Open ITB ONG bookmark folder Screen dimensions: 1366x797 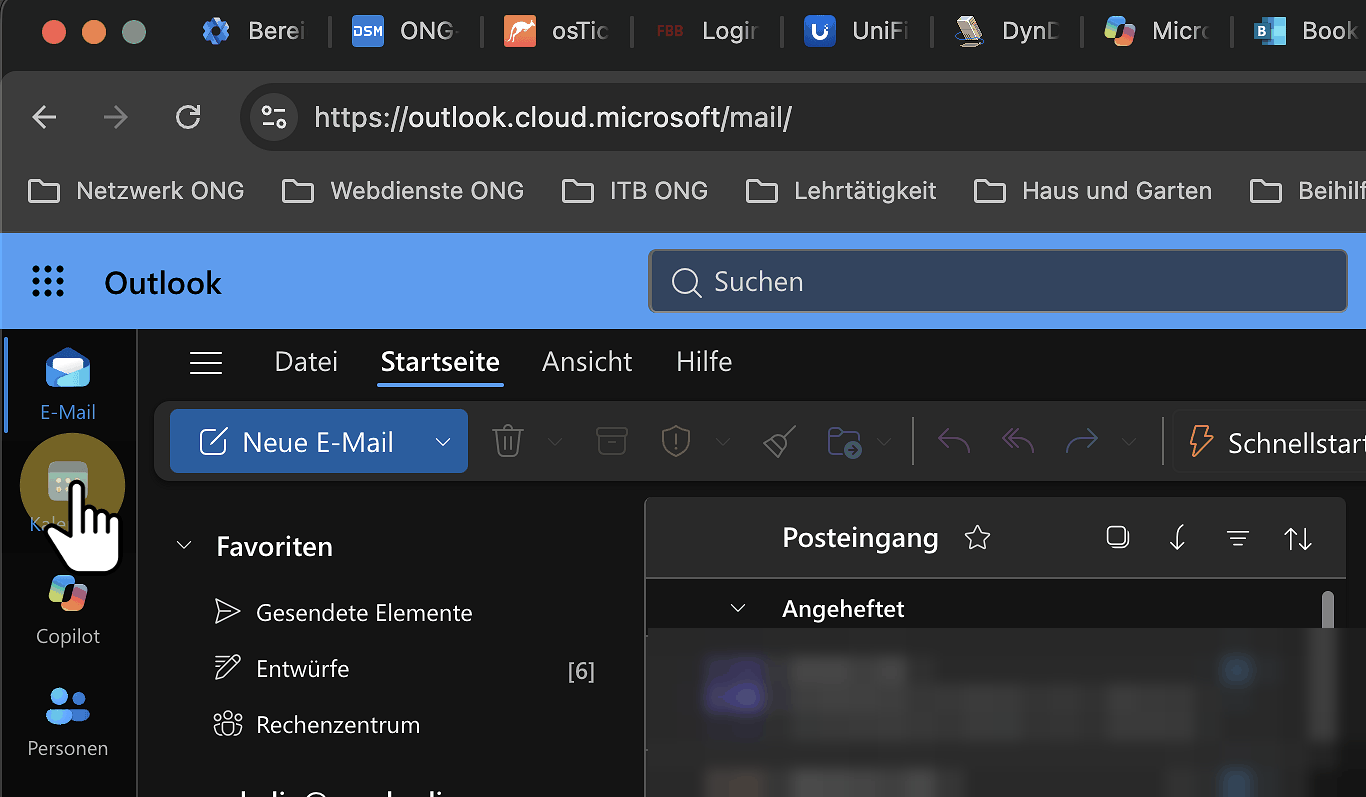(635, 190)
